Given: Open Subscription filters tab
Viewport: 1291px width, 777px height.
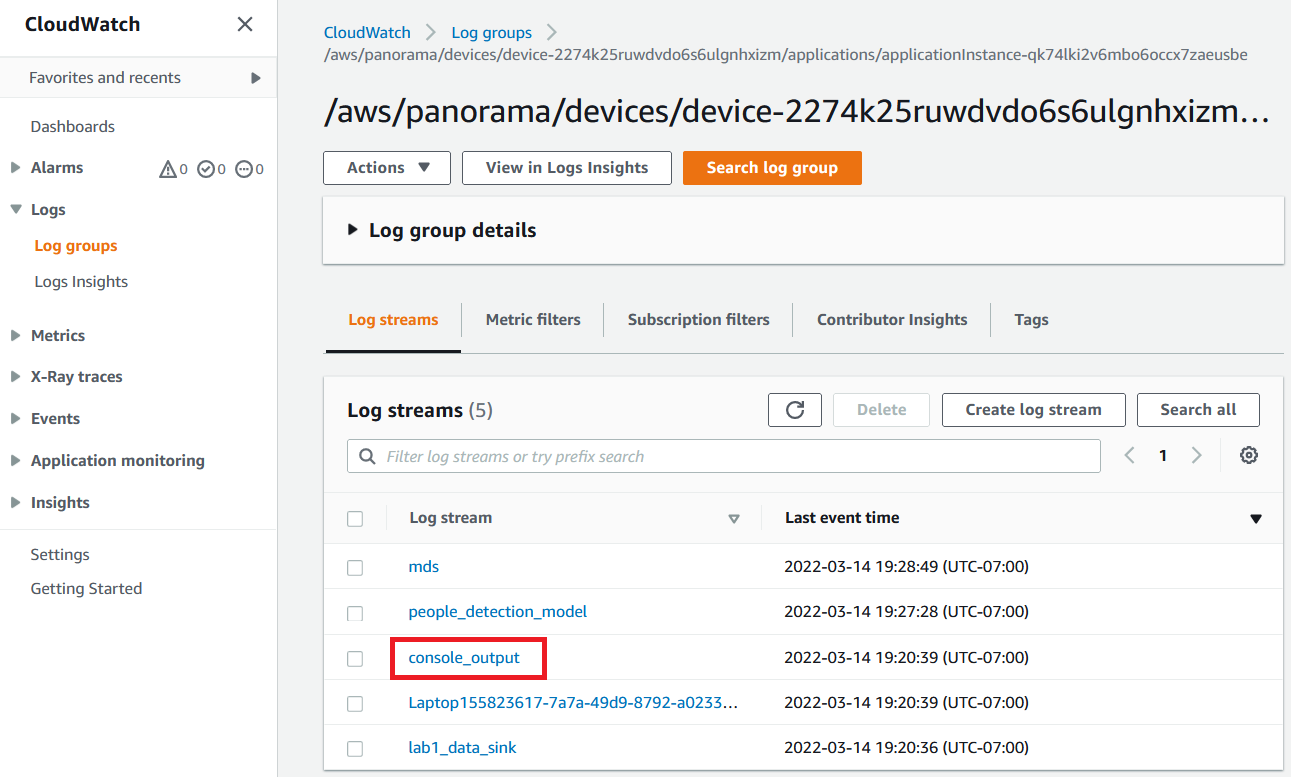Looking at the screenshot, I should (699, 320).
